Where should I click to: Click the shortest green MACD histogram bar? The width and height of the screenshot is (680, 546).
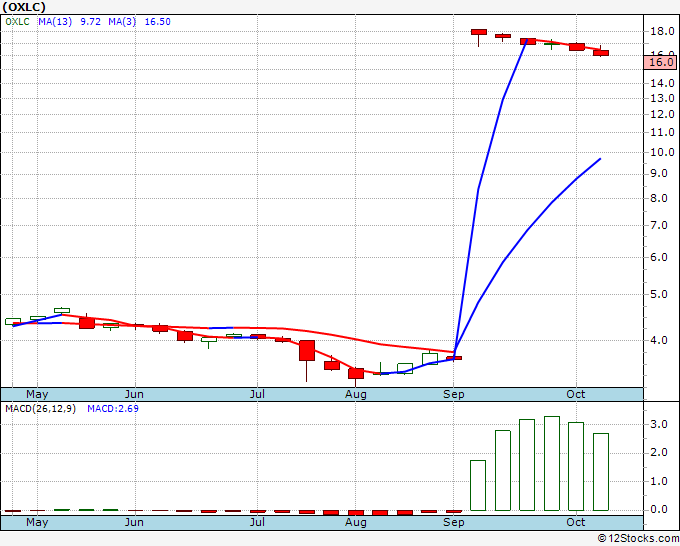[x=478, y=485]
